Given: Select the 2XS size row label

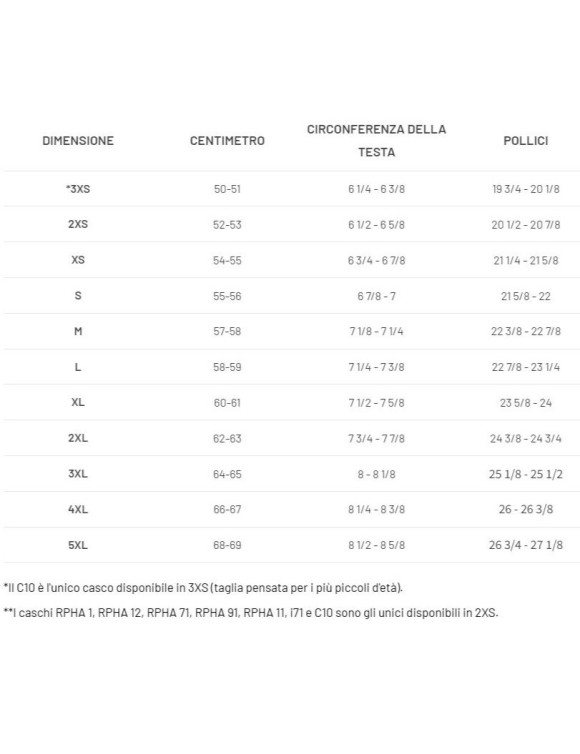Looking at the screenshot, I should 78,224.
